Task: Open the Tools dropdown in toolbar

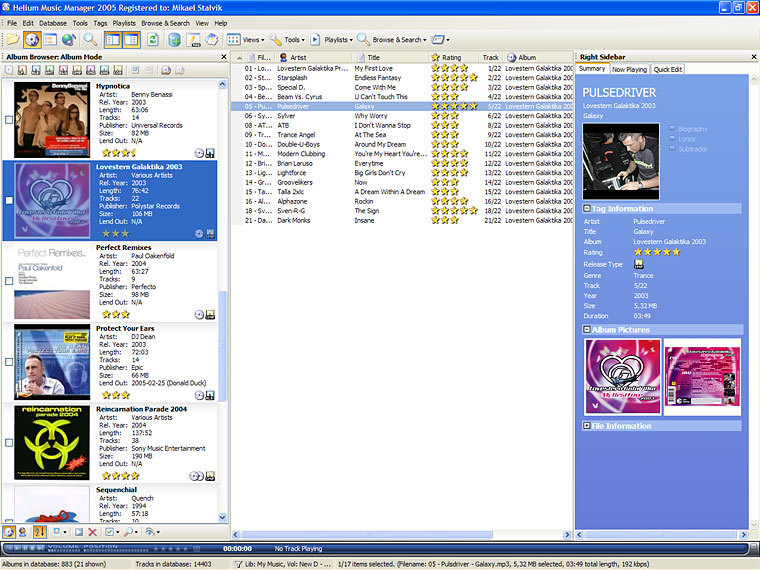Action: pyautogui.click(x=287, y=40)
